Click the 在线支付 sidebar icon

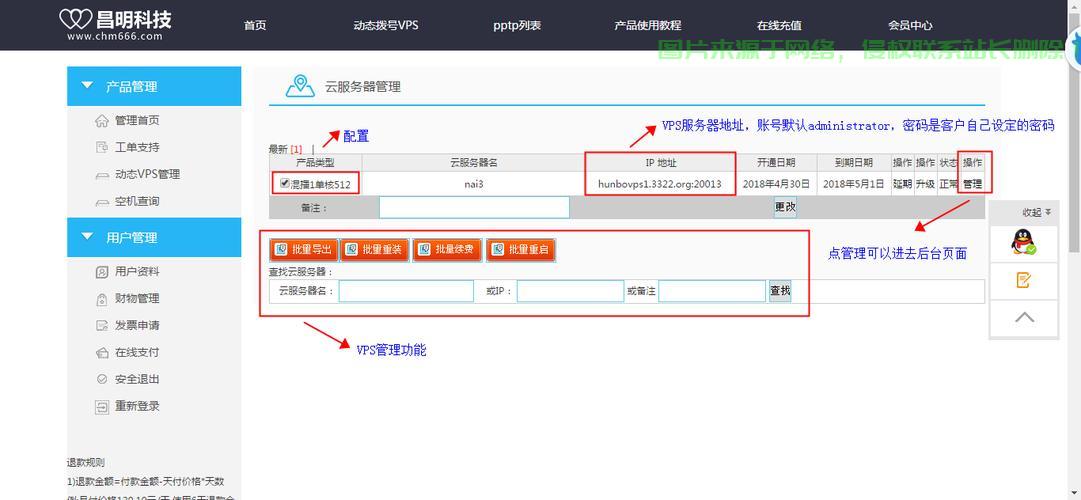point(101,353)
